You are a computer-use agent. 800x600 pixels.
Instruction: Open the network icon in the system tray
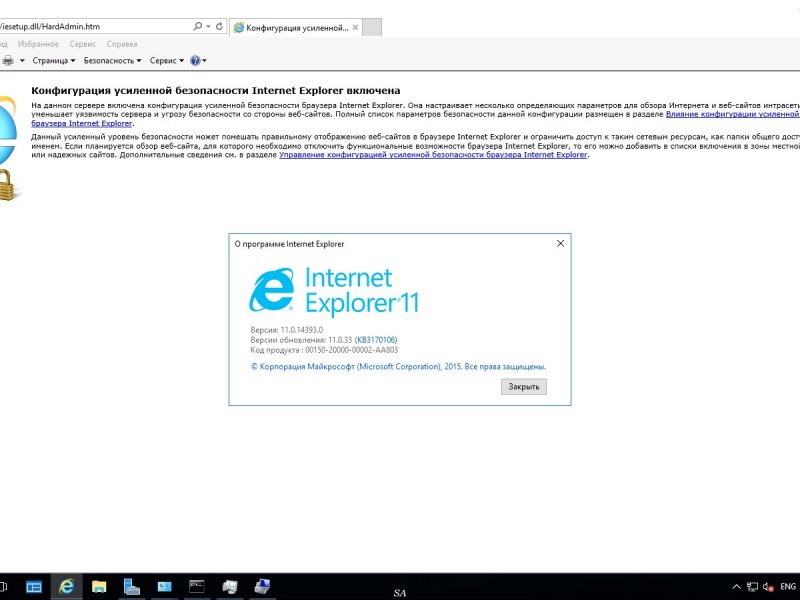[x=753, y=587]
